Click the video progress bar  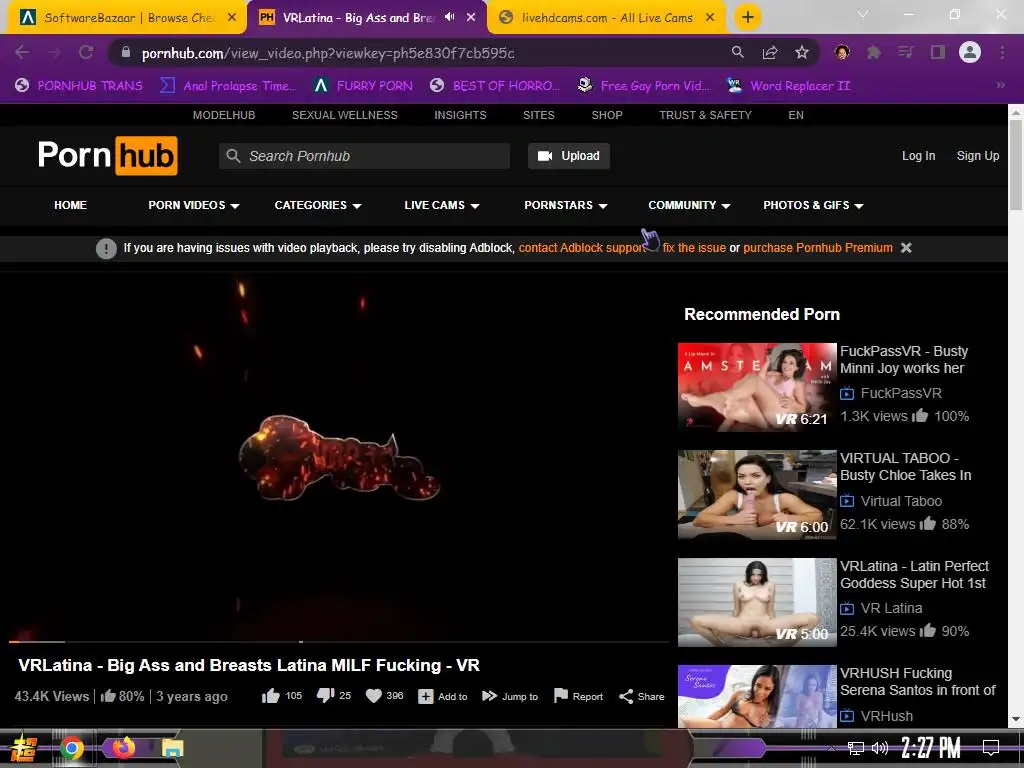[338, 642]
